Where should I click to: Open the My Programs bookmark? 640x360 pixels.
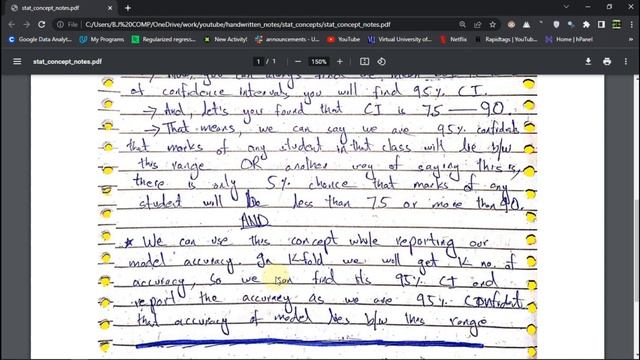coord(102,39)
